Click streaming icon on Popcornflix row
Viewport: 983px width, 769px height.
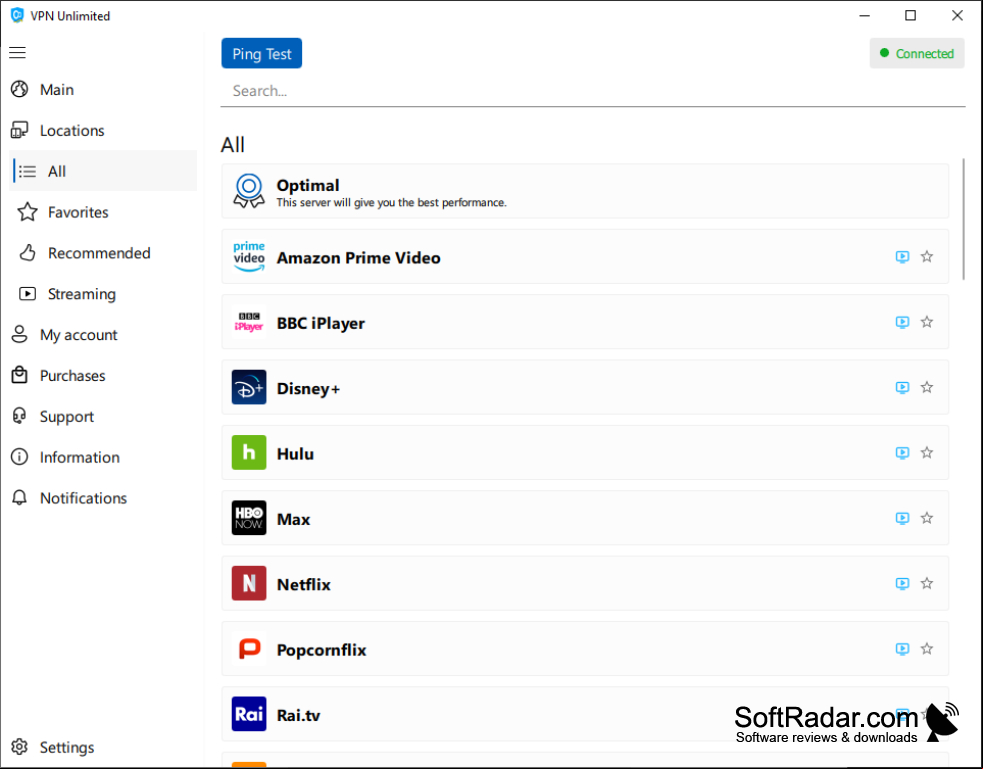point(902,649)
